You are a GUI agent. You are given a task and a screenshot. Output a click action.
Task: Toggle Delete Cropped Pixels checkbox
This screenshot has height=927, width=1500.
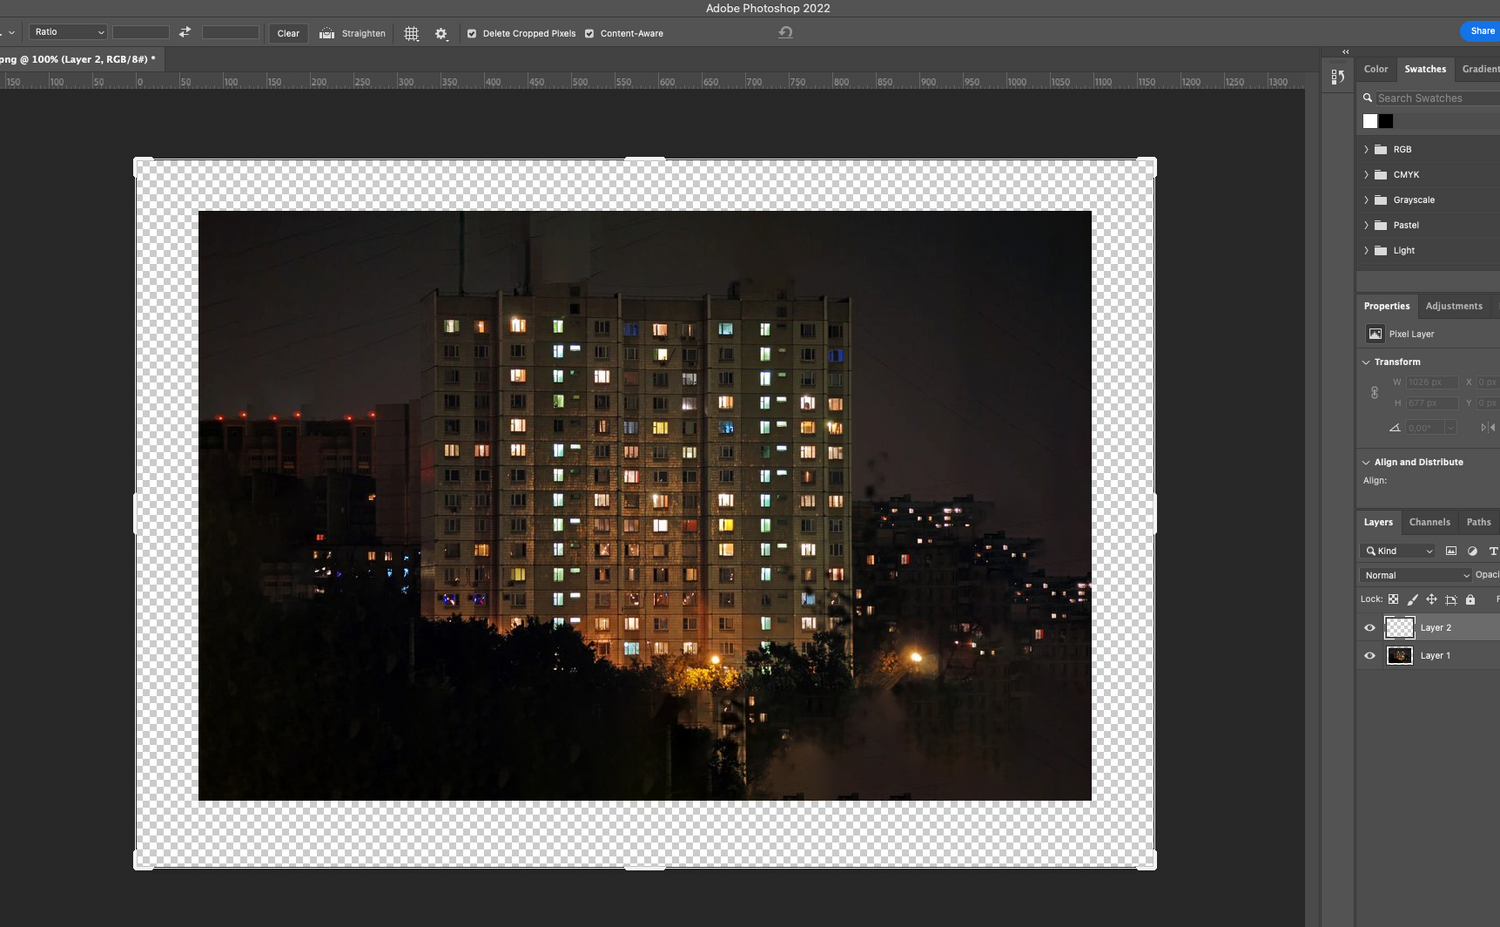click(472, 33)
